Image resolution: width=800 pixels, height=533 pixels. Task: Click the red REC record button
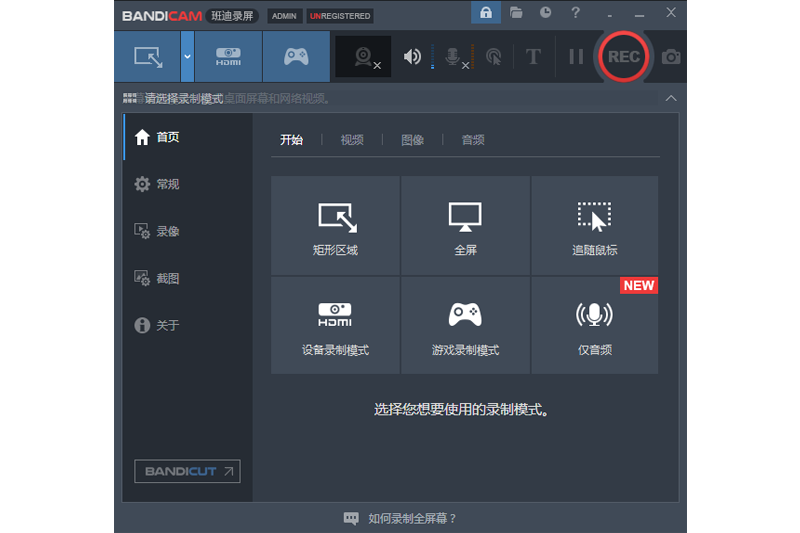pos(623,57)
